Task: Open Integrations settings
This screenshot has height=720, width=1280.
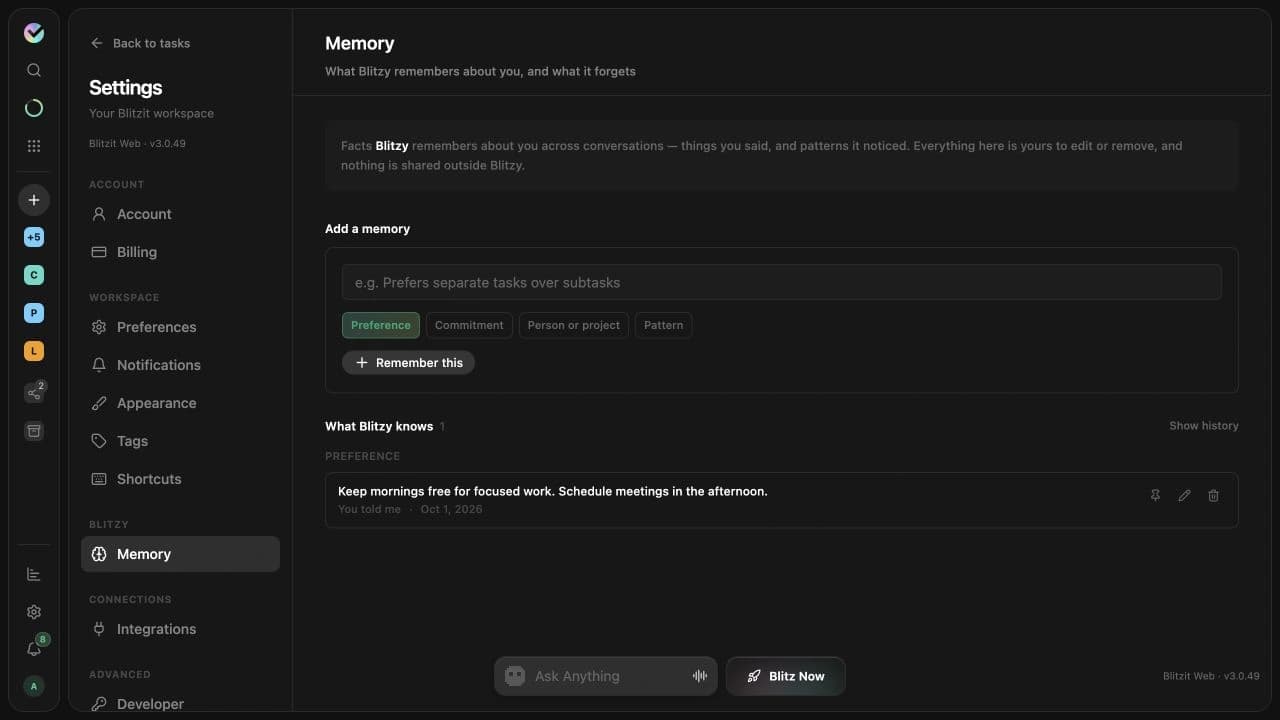Action: tap(180, 629)
